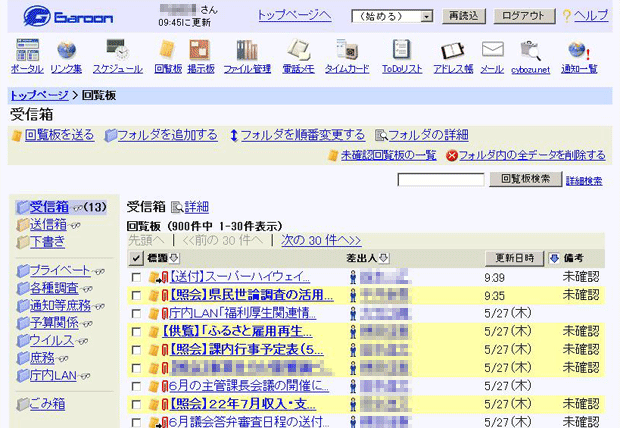Open the 各種調査 folder

[x=54, y=288]
